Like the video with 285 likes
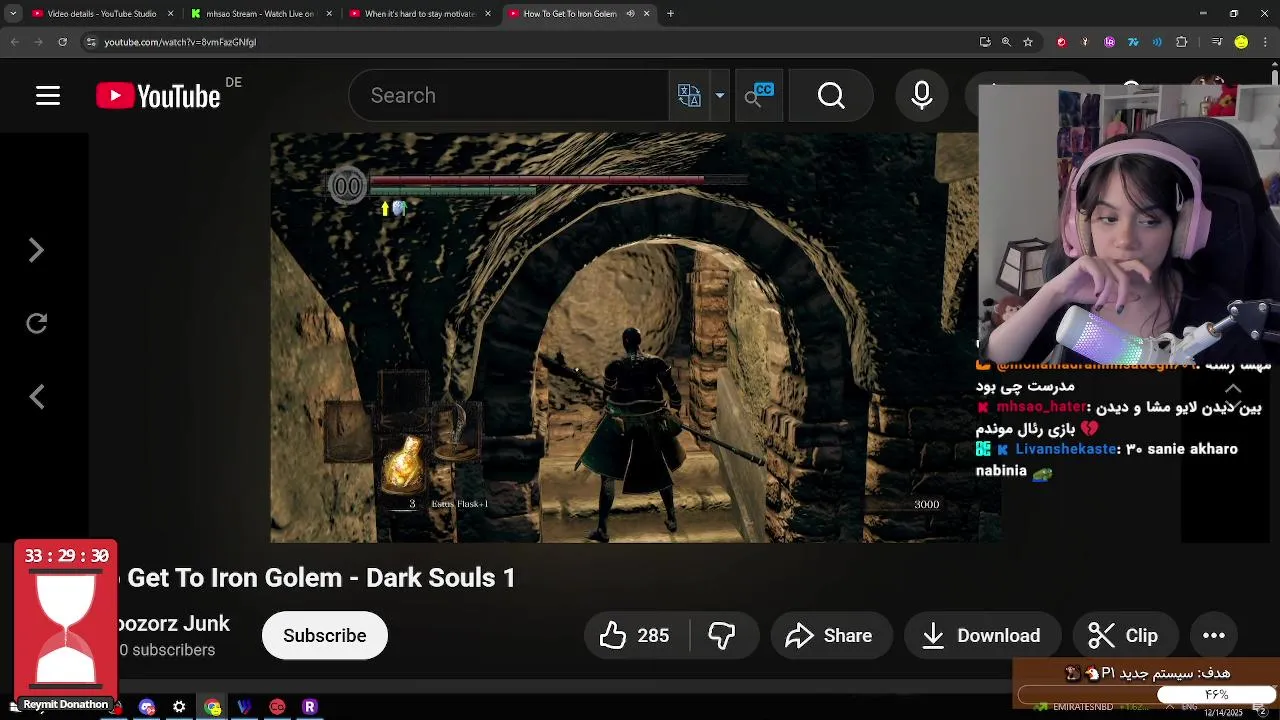The image size is (1280, 720). 636,636
